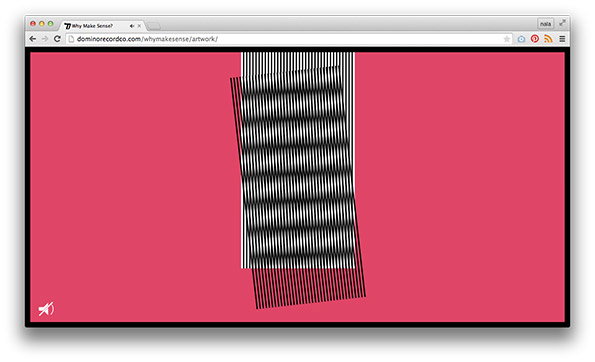
Task: Maximize the window with green button
Action: click(x=50, y=24)
